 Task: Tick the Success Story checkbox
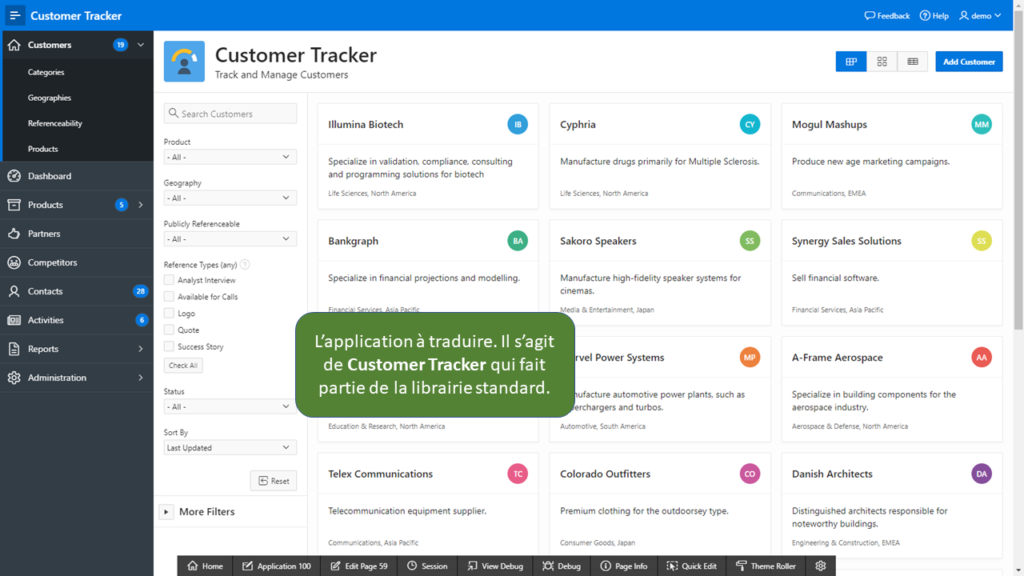click(x=169, y=347)
